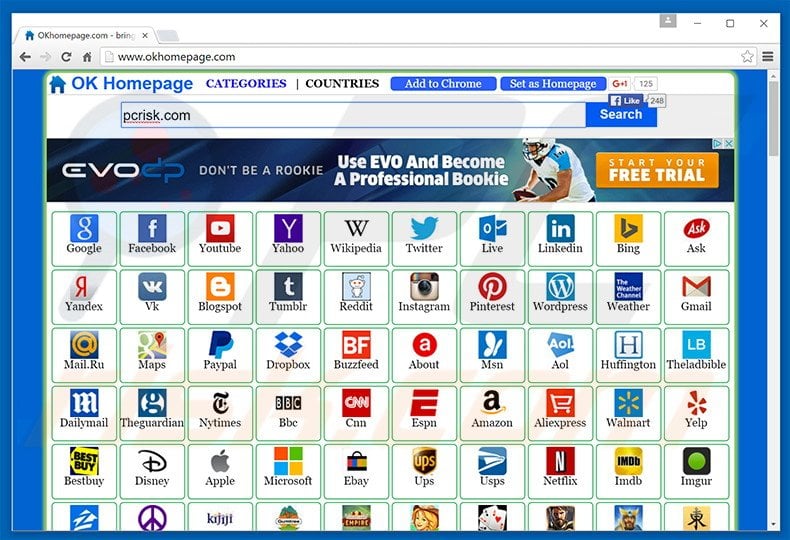This screenshot has width=790, height=540.
Task: Open the Yandex tile
Action: [84, 297]
